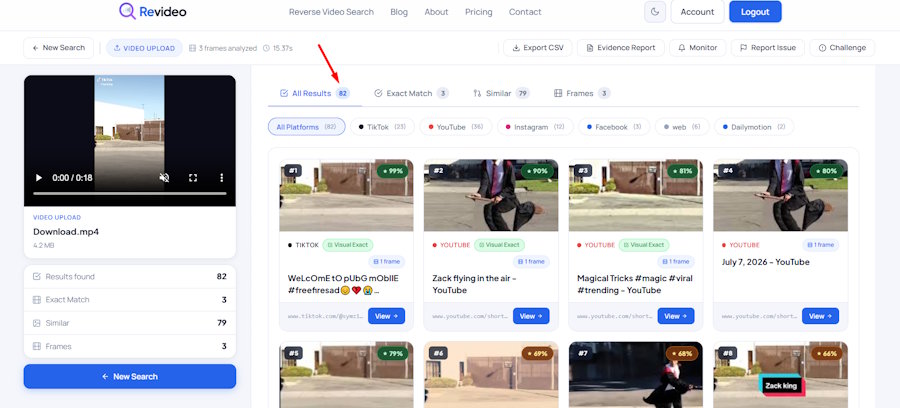
Task: Filter results by web
Action: tap(682, 127)
